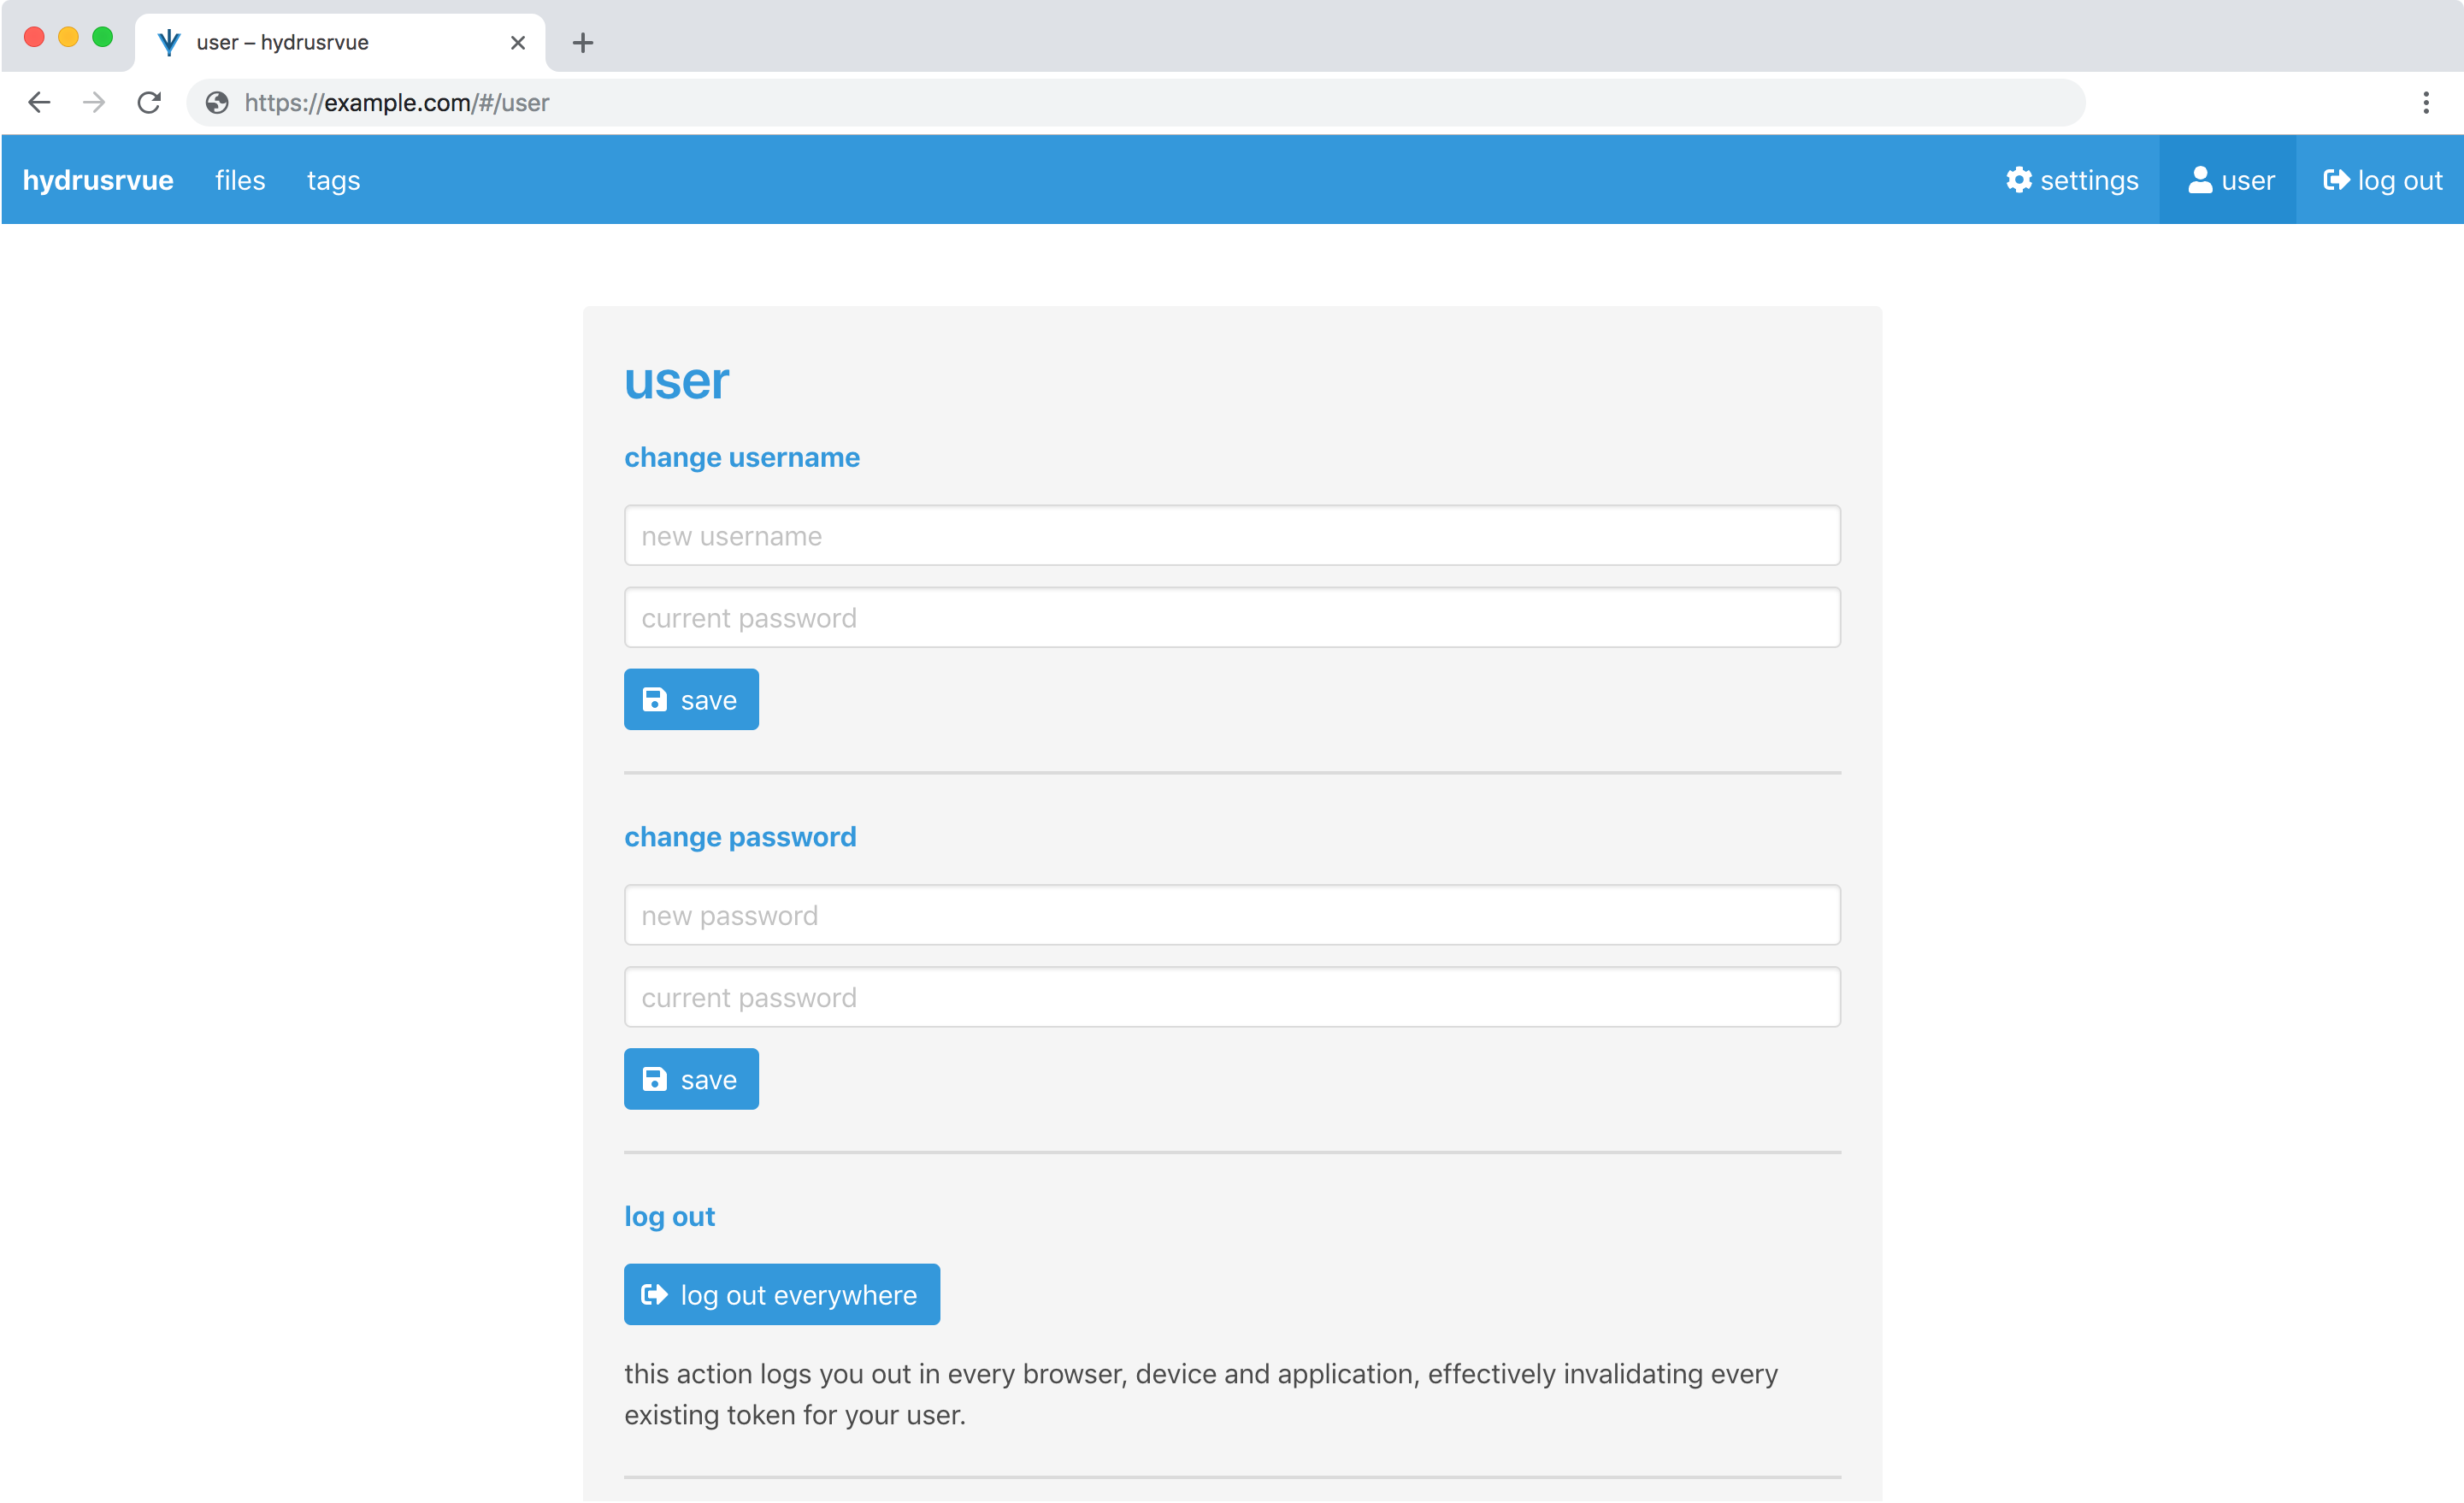2464x1503 pixels.
Task: Open a new browser tab
Action: click(583, 42)
